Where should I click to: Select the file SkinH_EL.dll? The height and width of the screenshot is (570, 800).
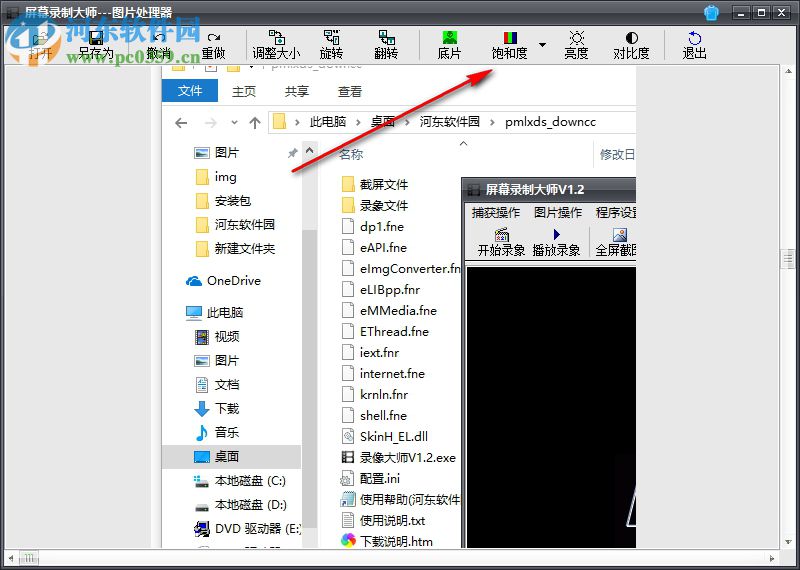coord(385,436)
